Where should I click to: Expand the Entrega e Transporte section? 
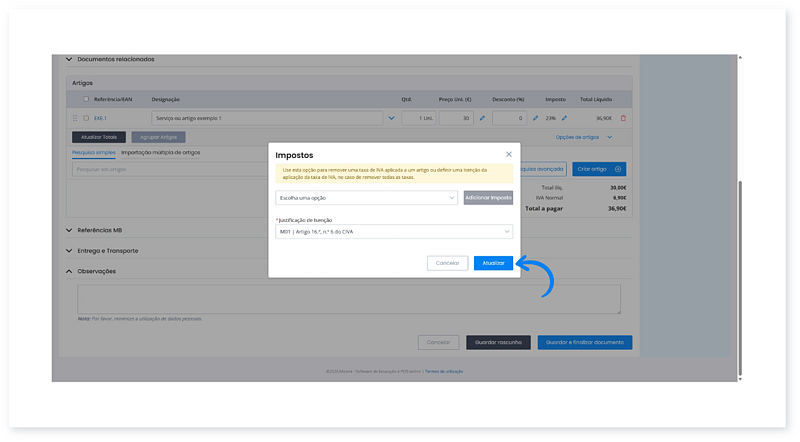tap(106, 250)
